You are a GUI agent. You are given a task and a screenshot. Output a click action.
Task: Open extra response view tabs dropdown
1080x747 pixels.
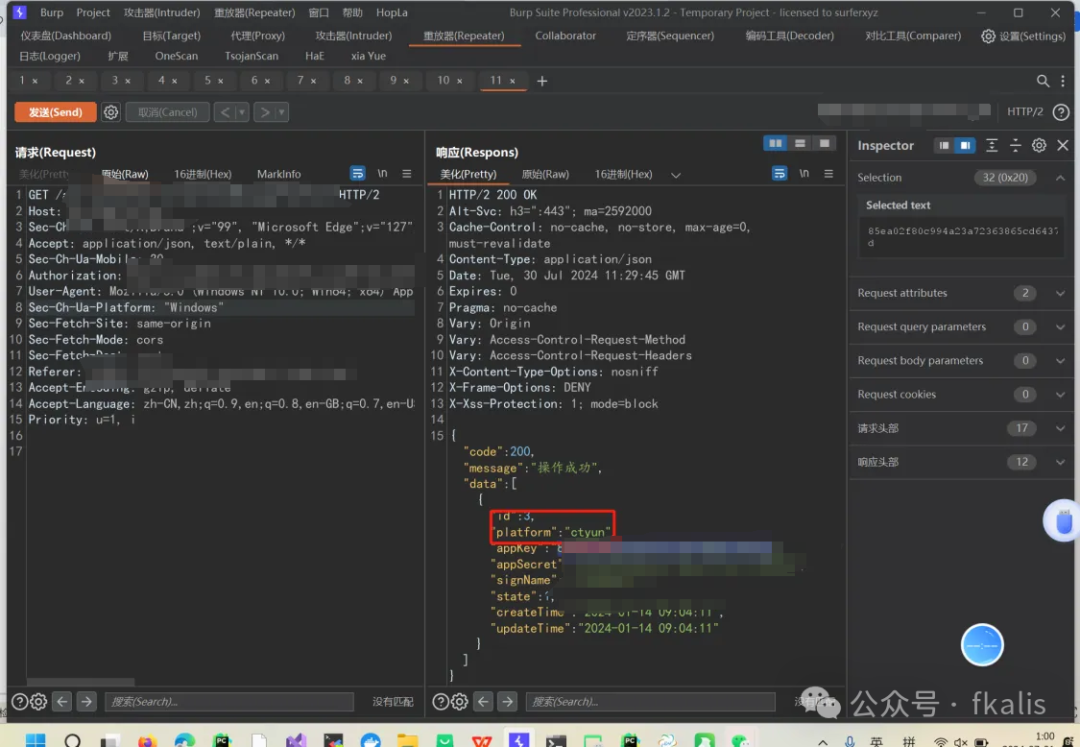coord(676,175)
